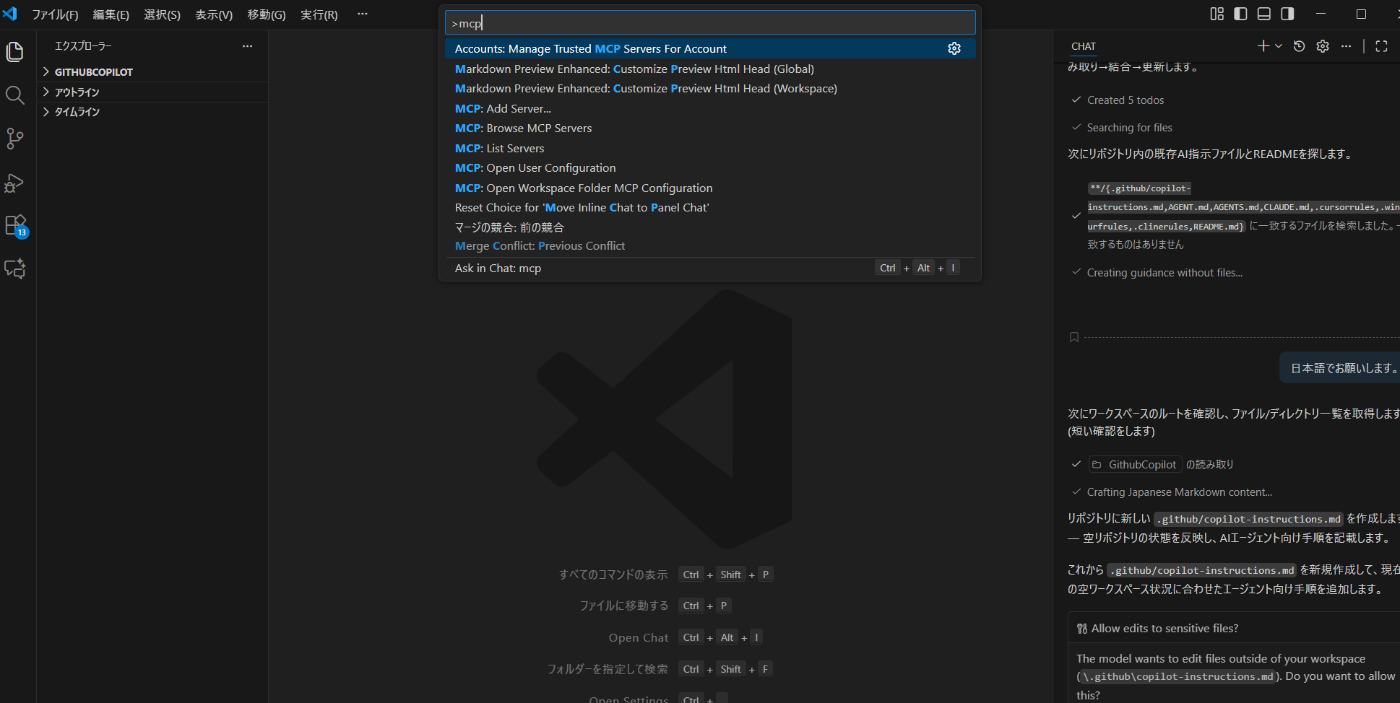Choose MCP: Add Server... command
The width and height of the screenshot is (1400, 703).
[x=710, y=108]
